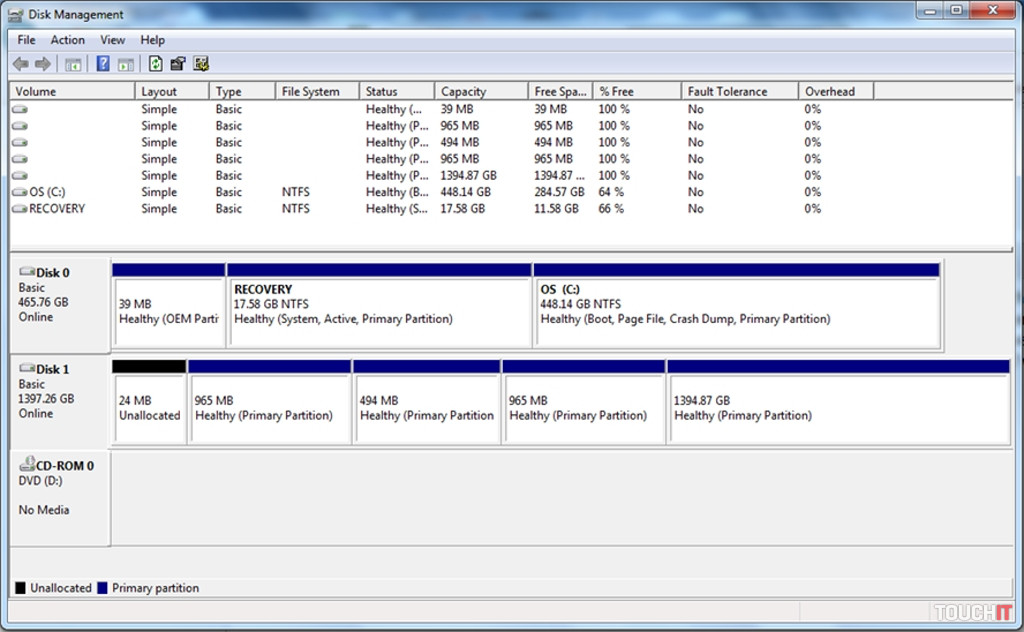Toggle Show/Hide Action Pane toolbar icon
This screenshot has width=1024, height=632.
pyautogui.click(x=125, y=64)
